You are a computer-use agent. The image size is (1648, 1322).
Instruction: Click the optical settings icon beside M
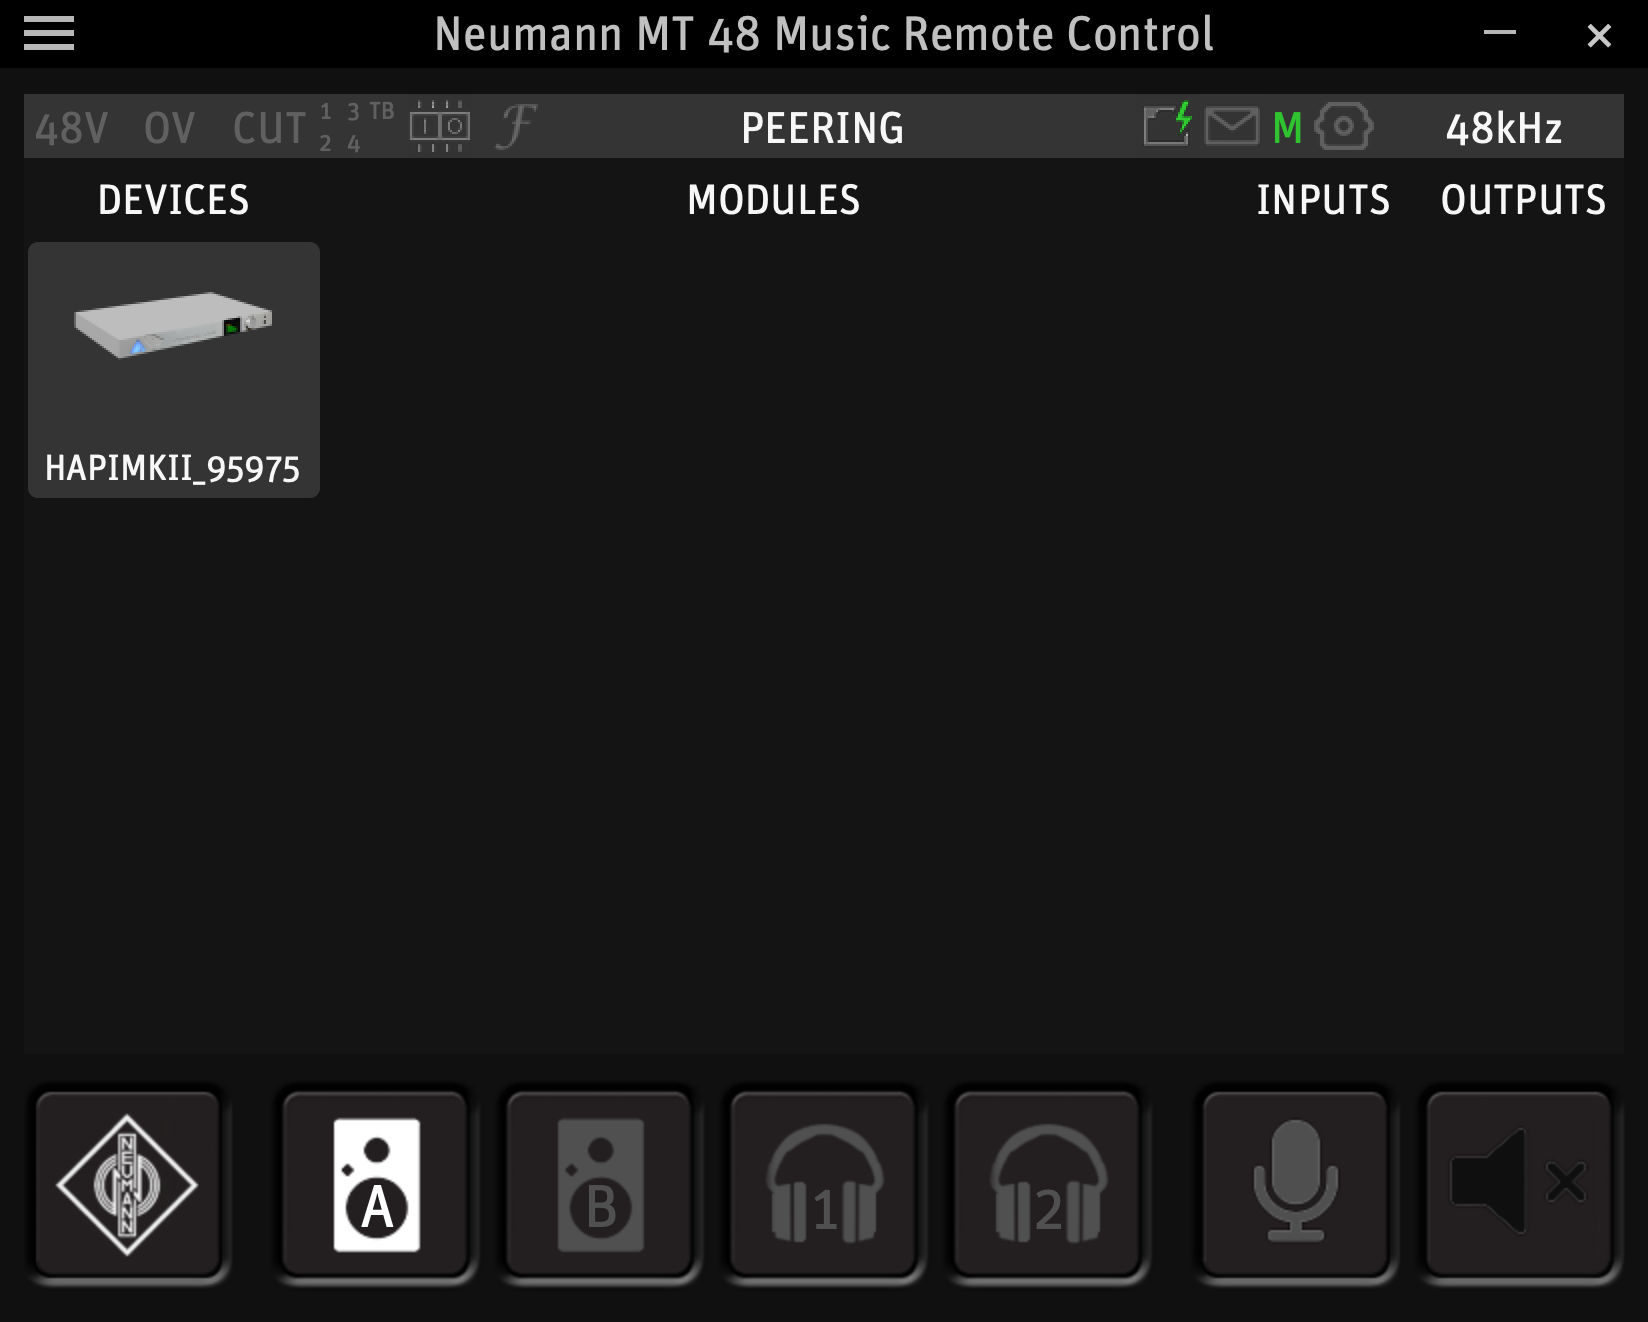click(1343, 127)
